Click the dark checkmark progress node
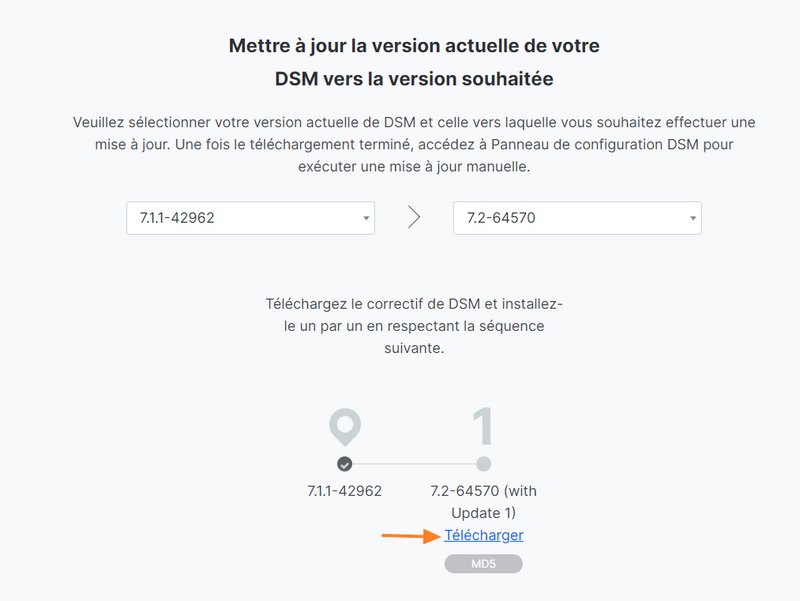The image size is (800, 601). click(345, 462)
